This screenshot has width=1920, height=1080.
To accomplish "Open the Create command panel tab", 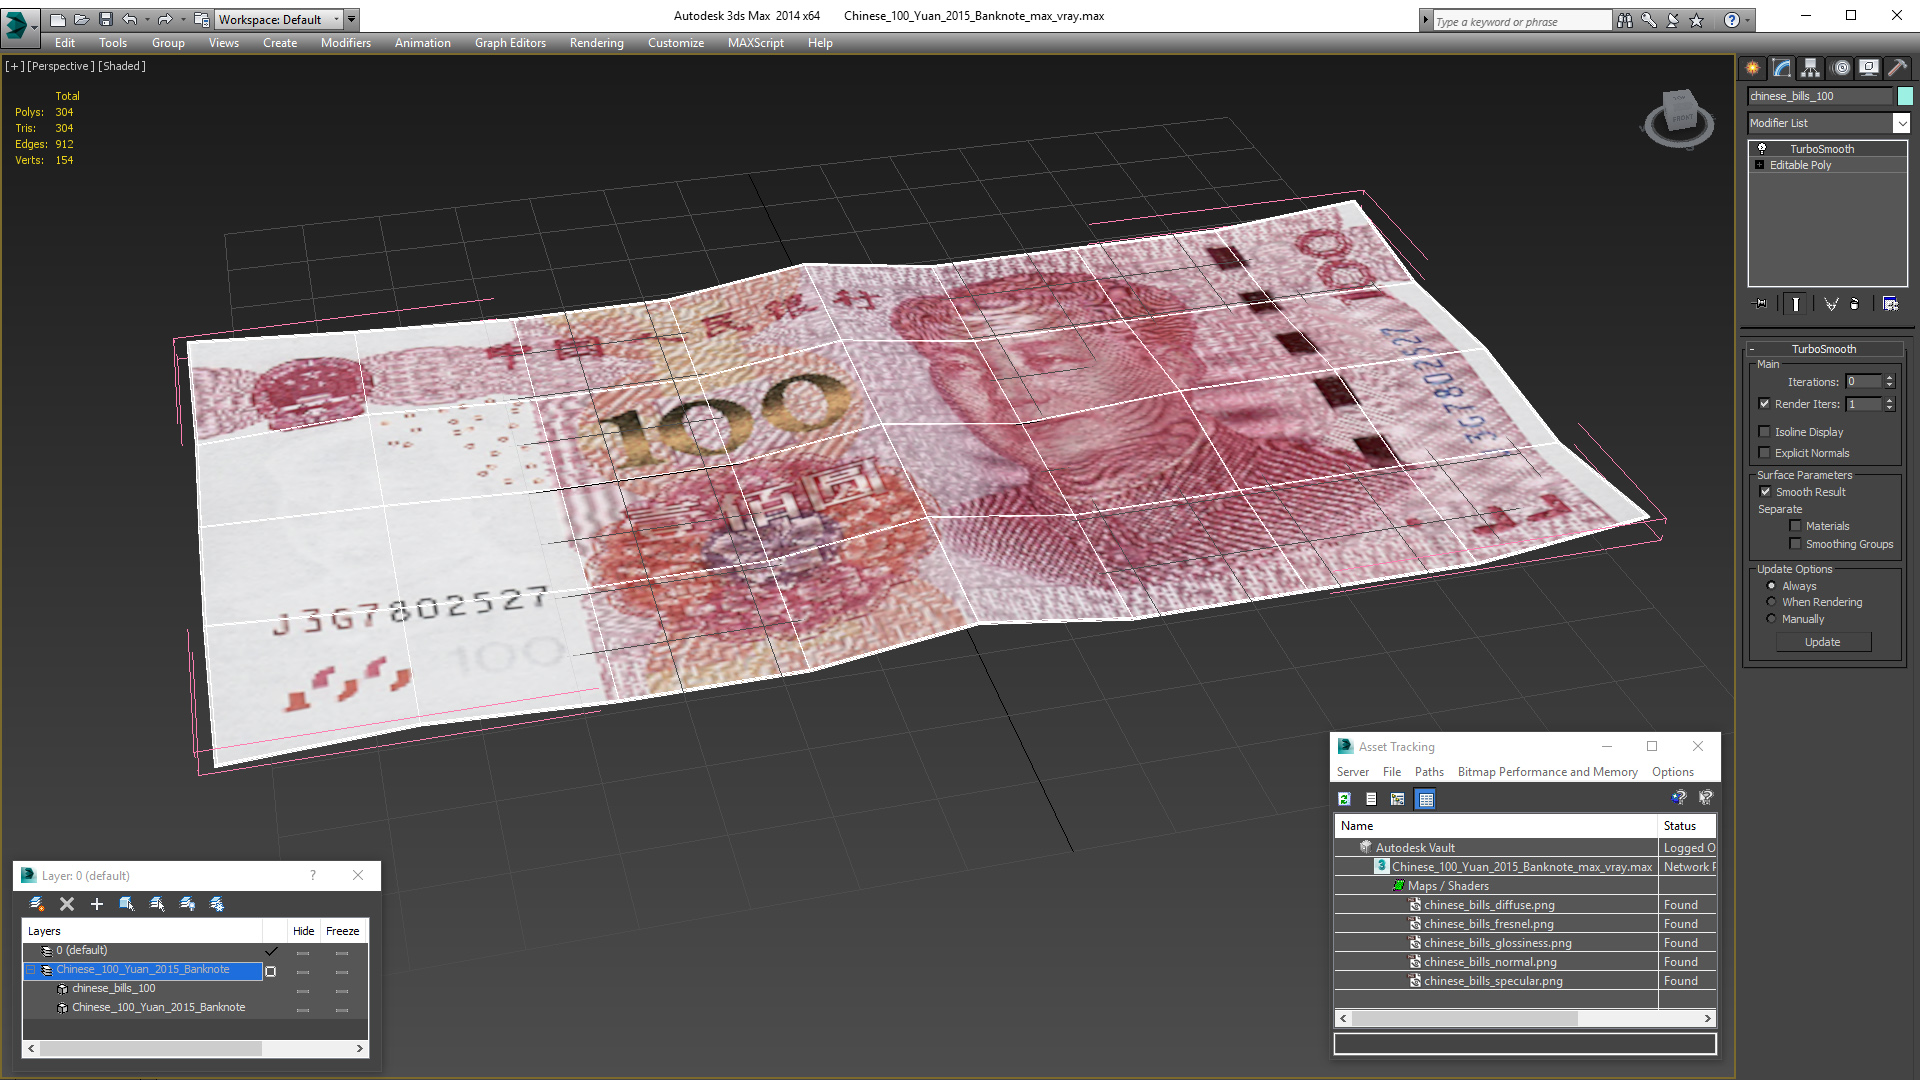I will pyautogui.click(x=1752, y=68).
